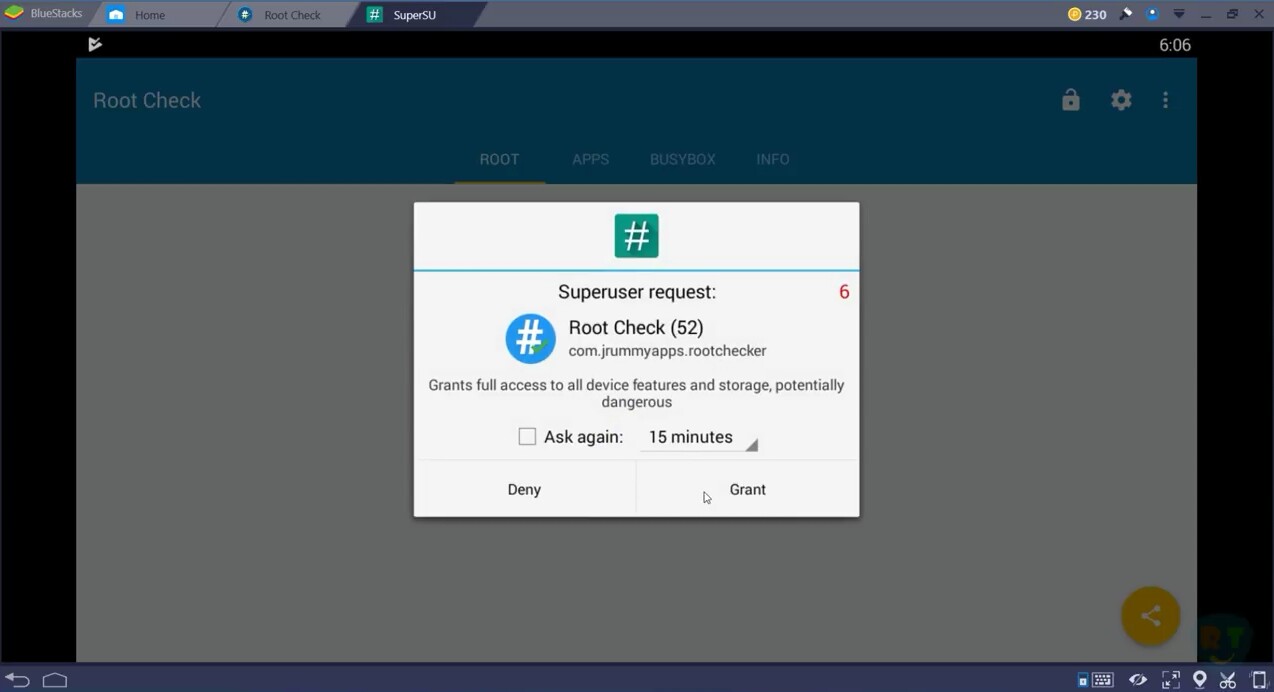The width and height of the screenshot is (1274, 692).
Task: Click the shake device phone icon
Action: (x=1259, y=680)
